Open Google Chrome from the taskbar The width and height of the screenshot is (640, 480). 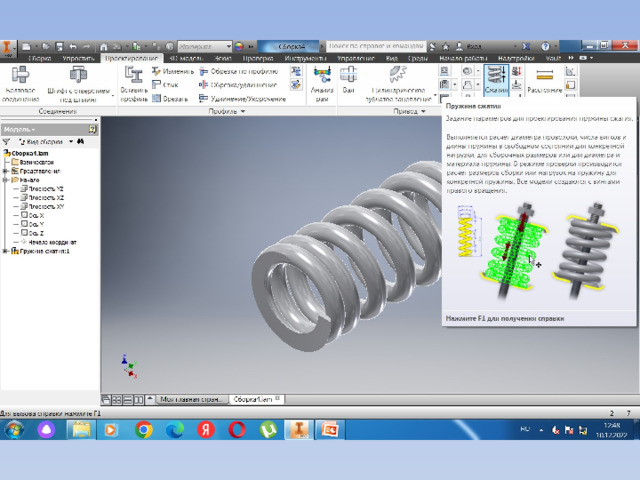coord(143,429)
